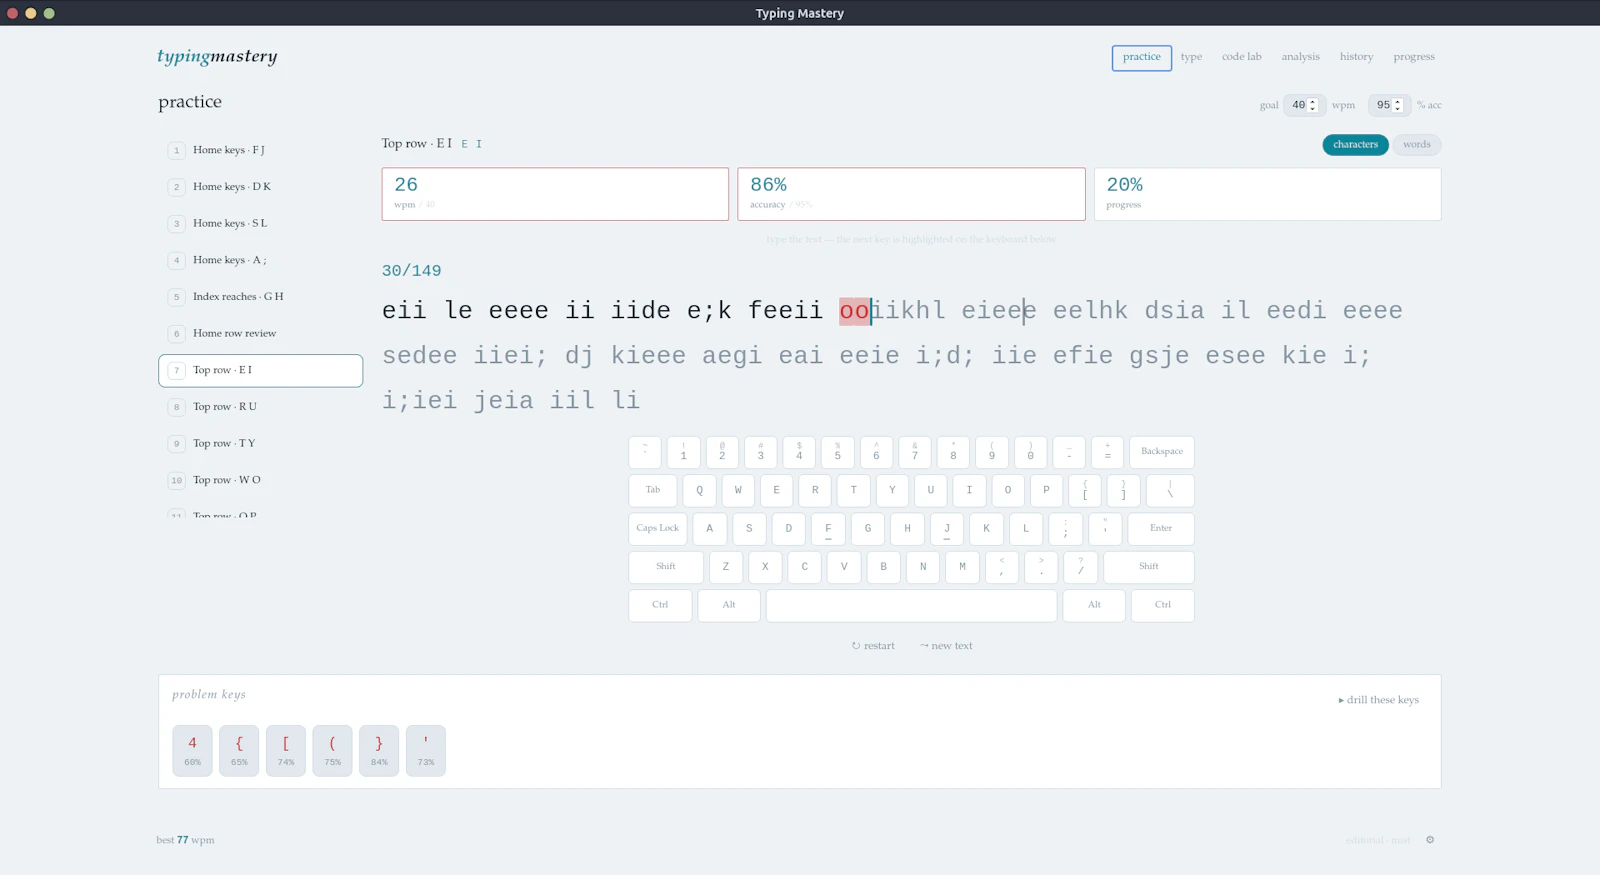Click the problem keys panel heading

click(209, 694)
